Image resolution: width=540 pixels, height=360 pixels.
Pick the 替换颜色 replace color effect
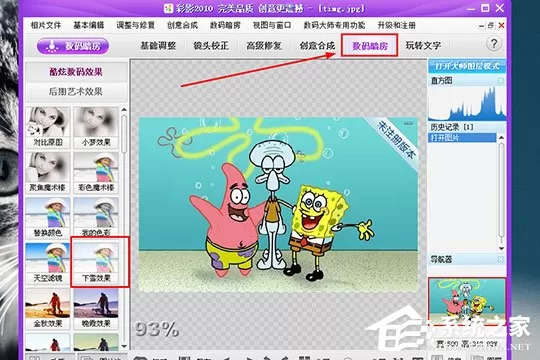click(x=48, y=217)
